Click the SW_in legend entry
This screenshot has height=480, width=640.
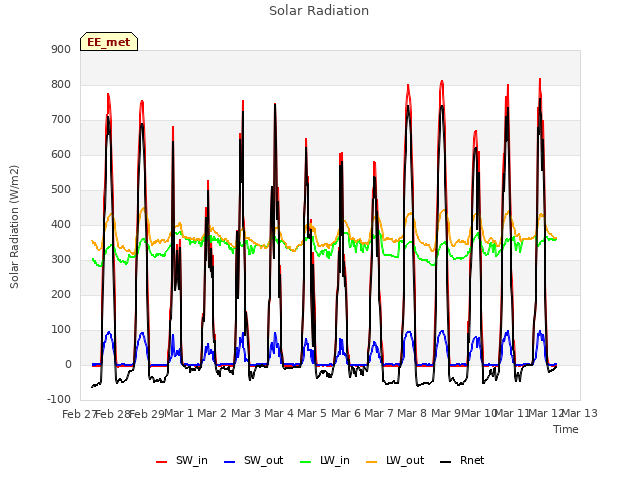[182, 461]
